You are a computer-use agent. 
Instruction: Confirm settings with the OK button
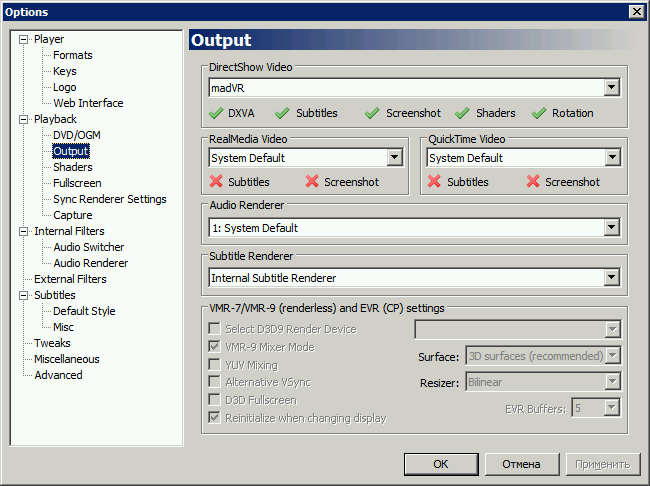[441, 464]
